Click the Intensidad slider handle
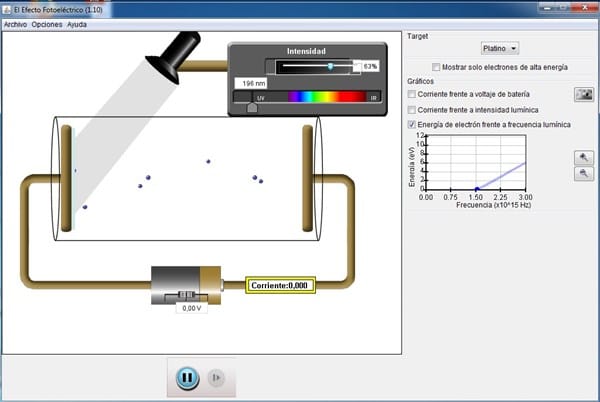Viewport: 600px width, 402px height. [x=330, y=65]
